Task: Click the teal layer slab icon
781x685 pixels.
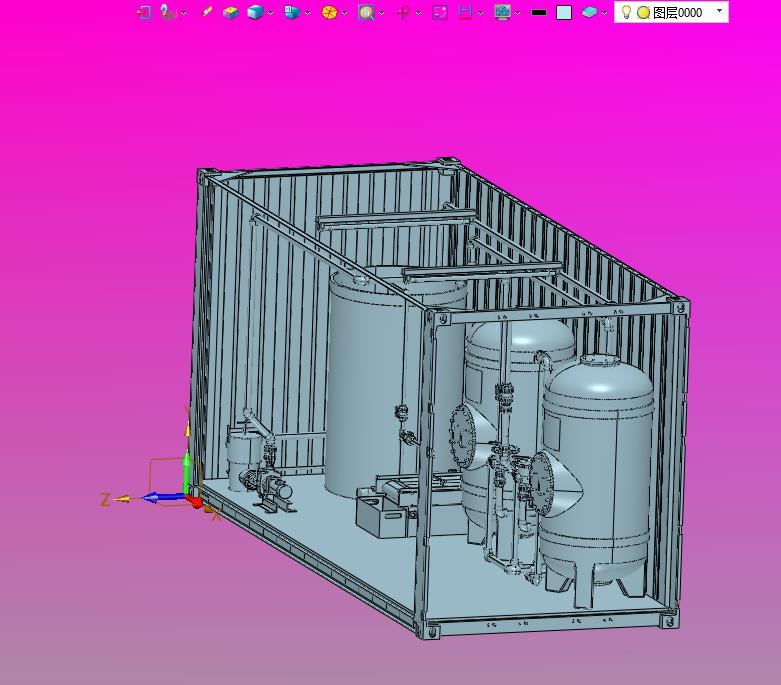Action: tap(590, 12)
